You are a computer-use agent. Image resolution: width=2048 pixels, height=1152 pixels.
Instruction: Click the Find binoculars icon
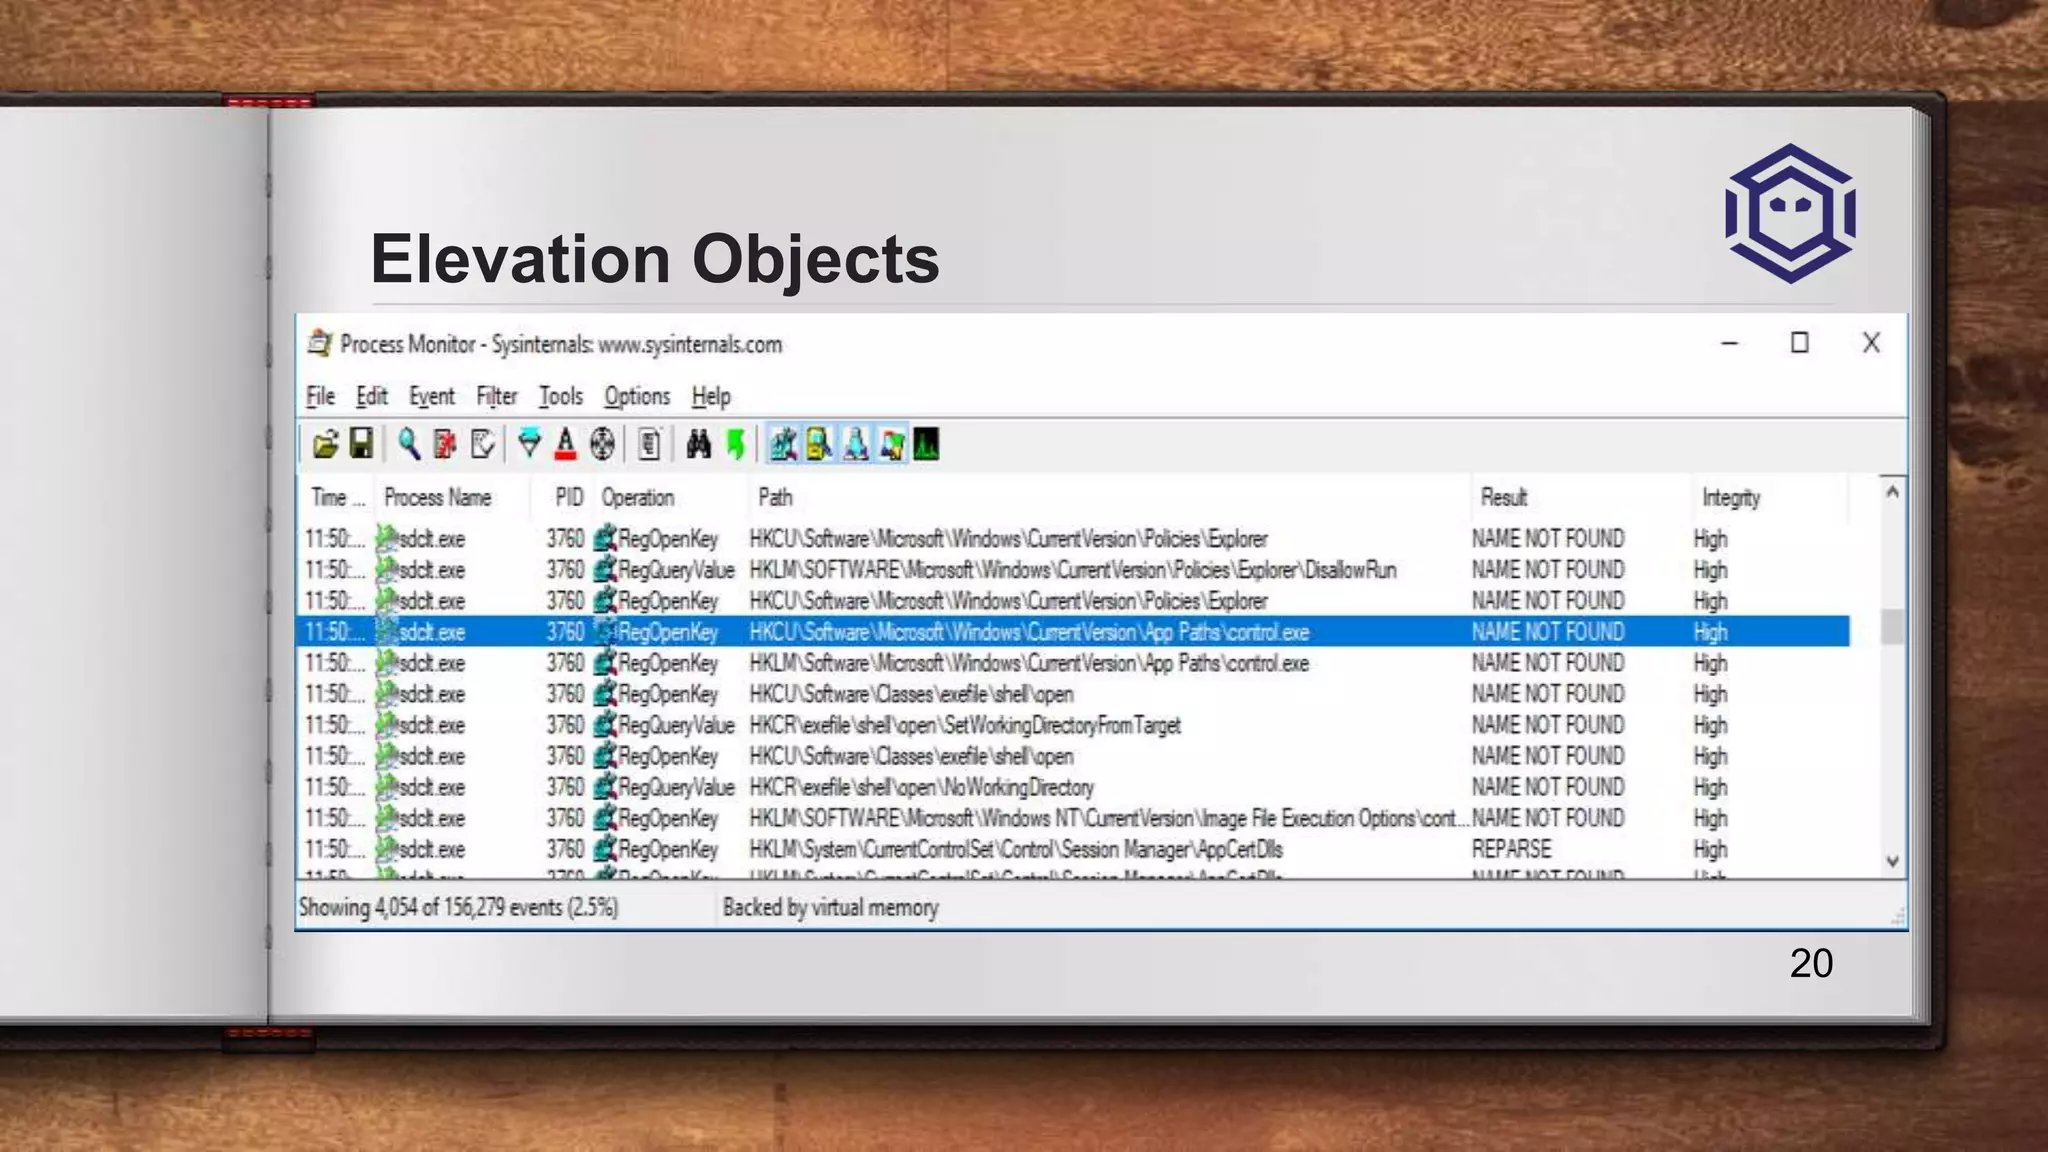[x=698, y=444]
